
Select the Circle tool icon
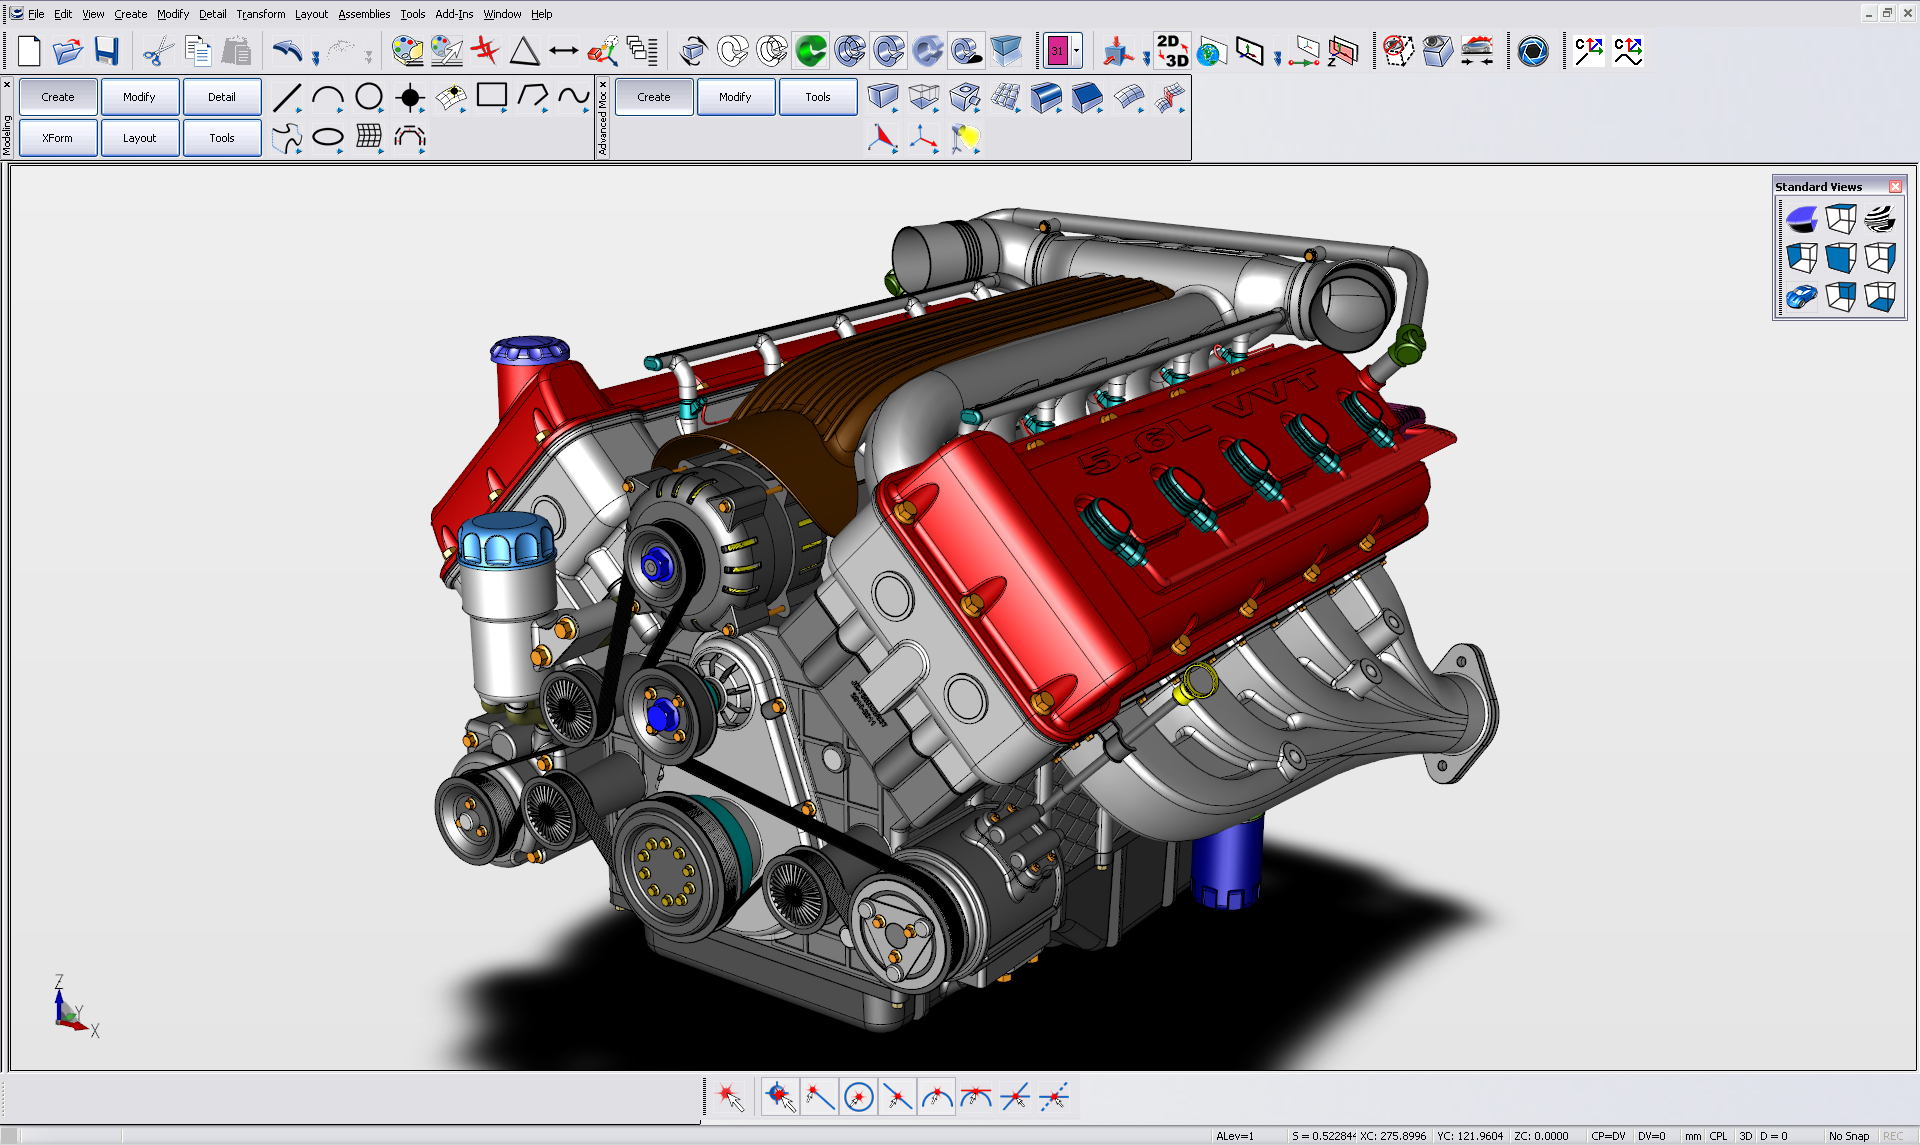(369, 97)
